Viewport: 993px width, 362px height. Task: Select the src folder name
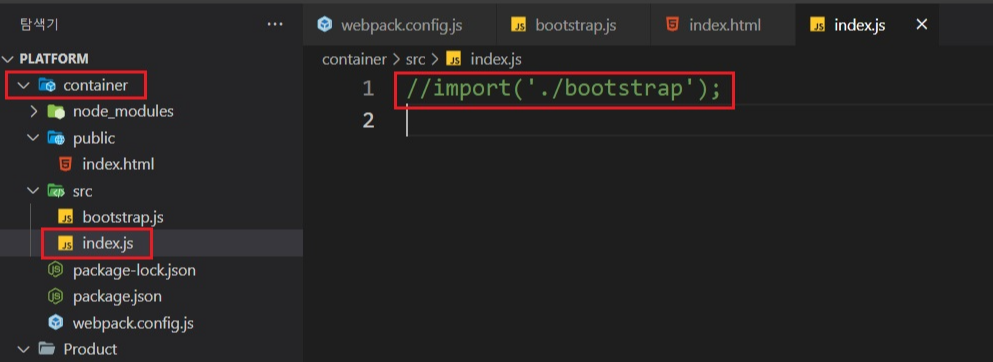83,191
